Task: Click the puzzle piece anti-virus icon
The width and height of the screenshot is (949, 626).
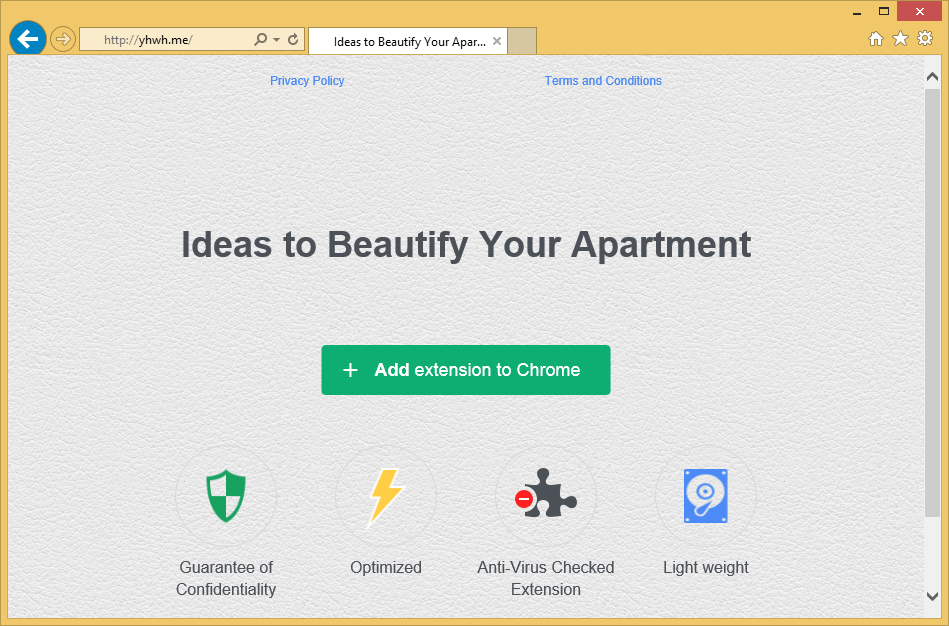Action: tap(546, 494)
